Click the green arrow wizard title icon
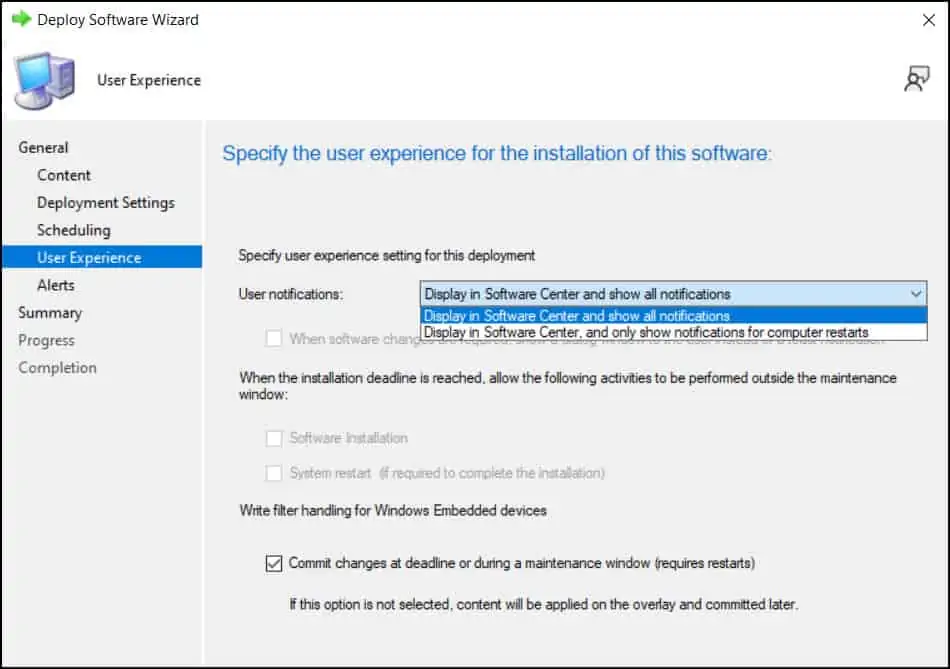The width and height of the screenshot is (950, 669). click(21, 19)
